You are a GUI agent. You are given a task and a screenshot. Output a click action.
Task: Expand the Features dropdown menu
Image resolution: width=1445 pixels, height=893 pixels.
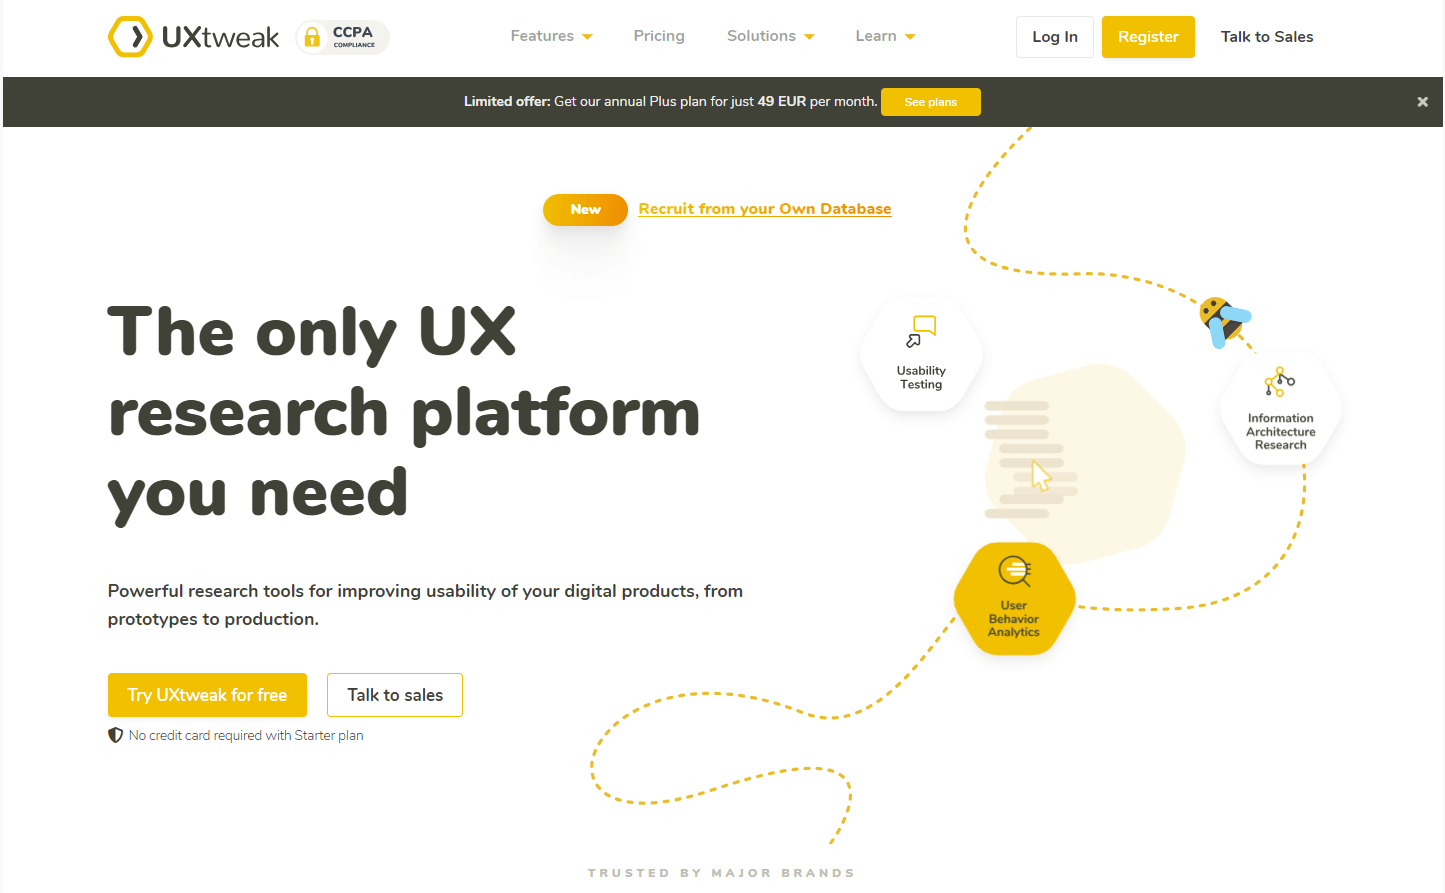coord(551,36)
